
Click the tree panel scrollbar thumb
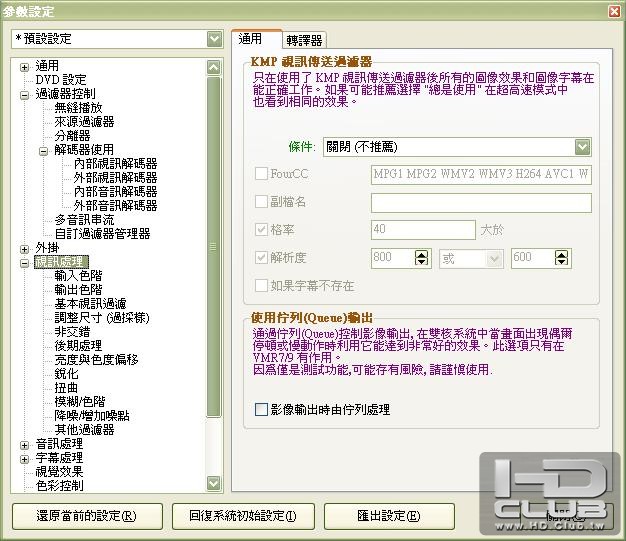[214, 247]
